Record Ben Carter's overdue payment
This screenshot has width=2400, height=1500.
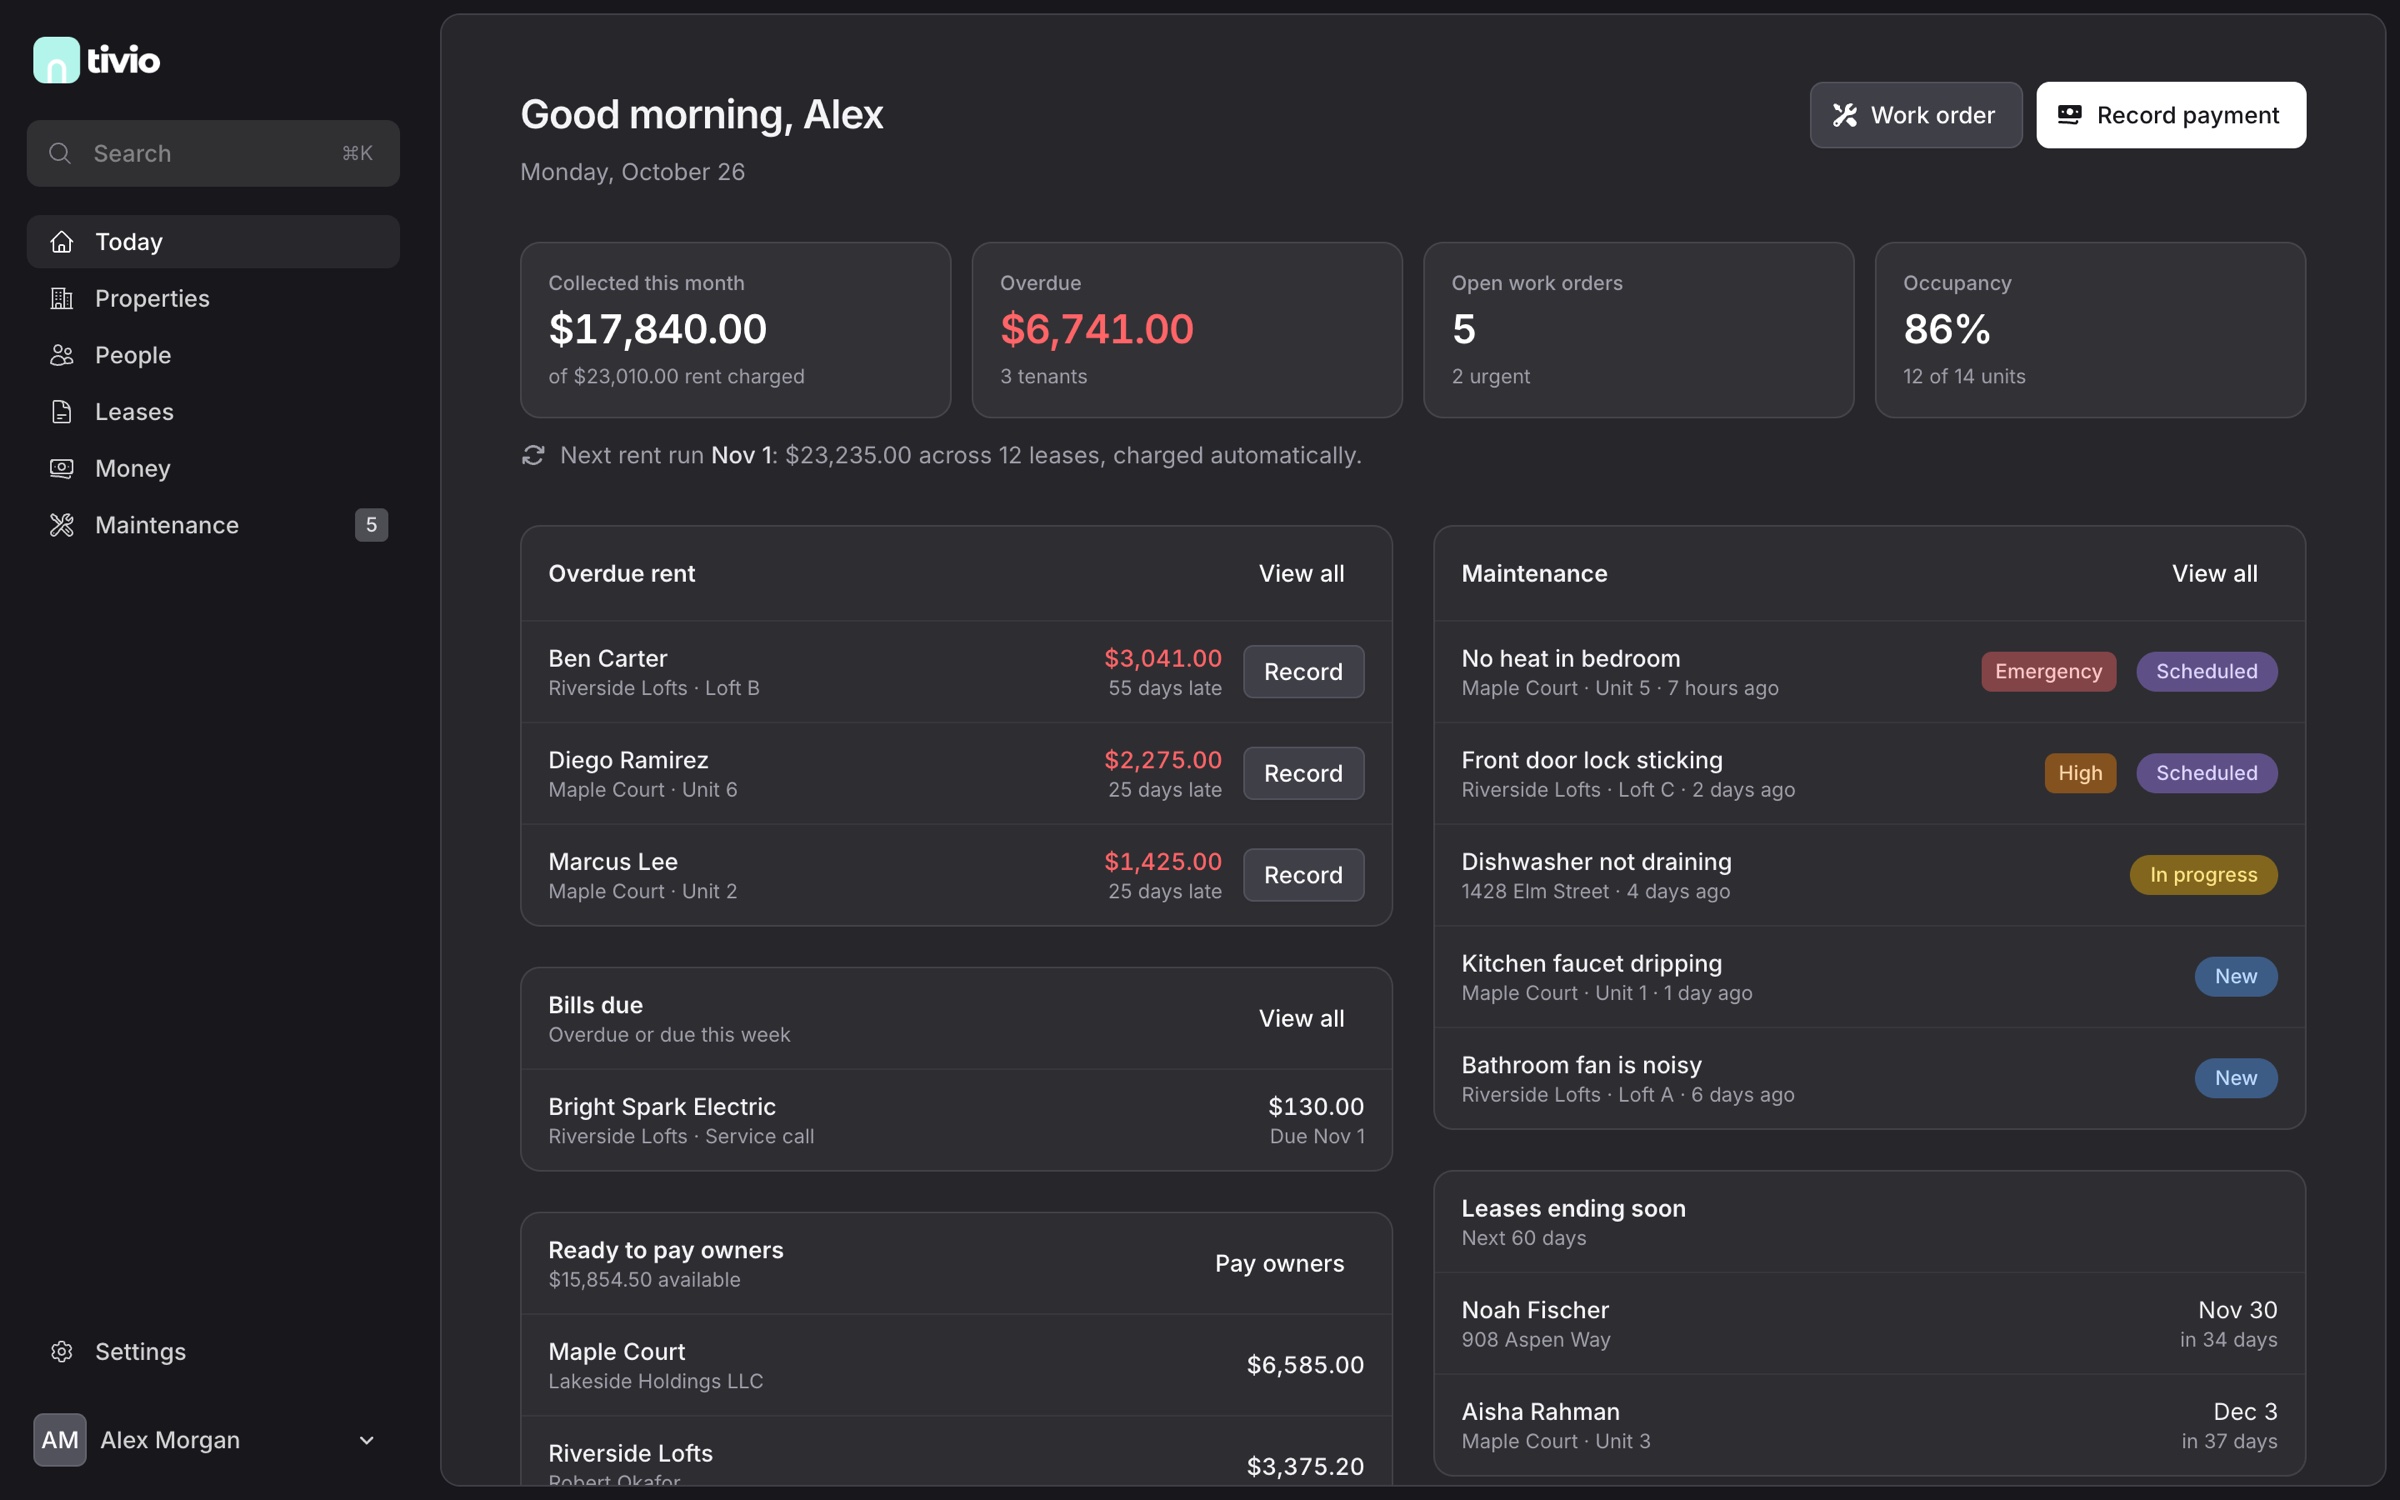1303,672
